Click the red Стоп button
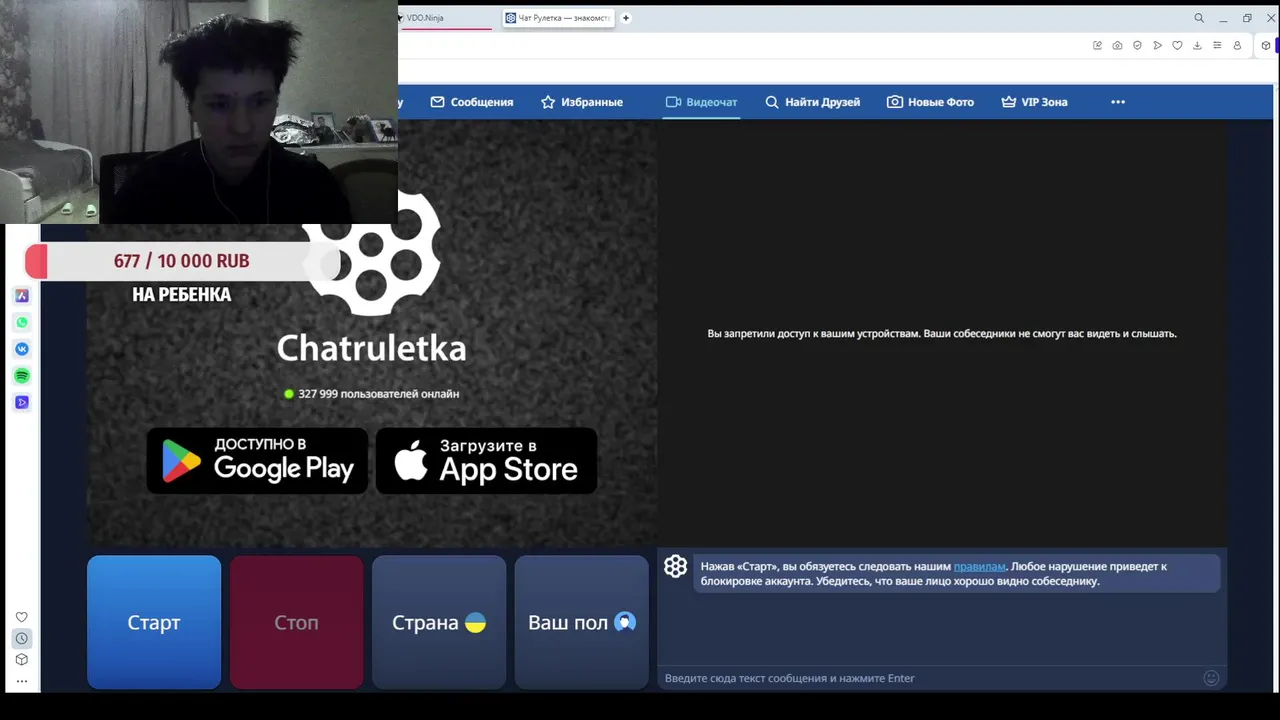This screenshot has height=720, width=1280. (x=297, y=622)
